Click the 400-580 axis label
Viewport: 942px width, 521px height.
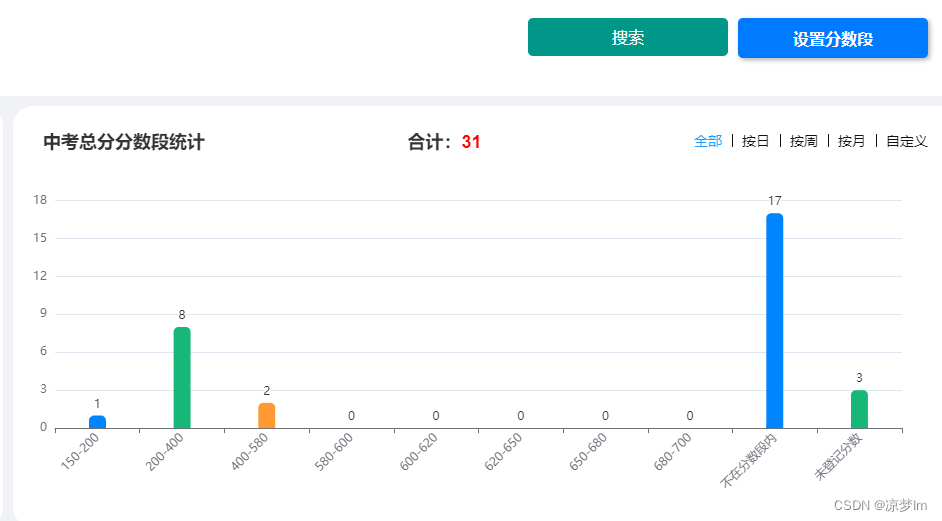tap(249, 452)
